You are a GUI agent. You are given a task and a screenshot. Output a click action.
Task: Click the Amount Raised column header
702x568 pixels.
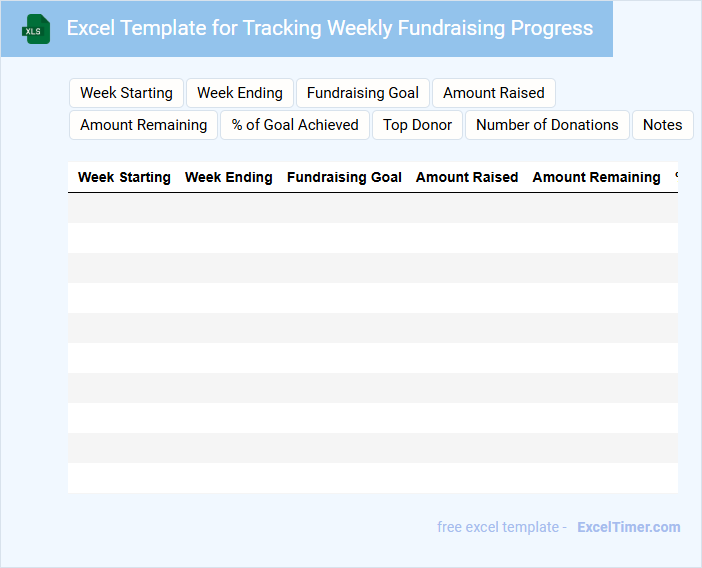[x=467, y=177]
